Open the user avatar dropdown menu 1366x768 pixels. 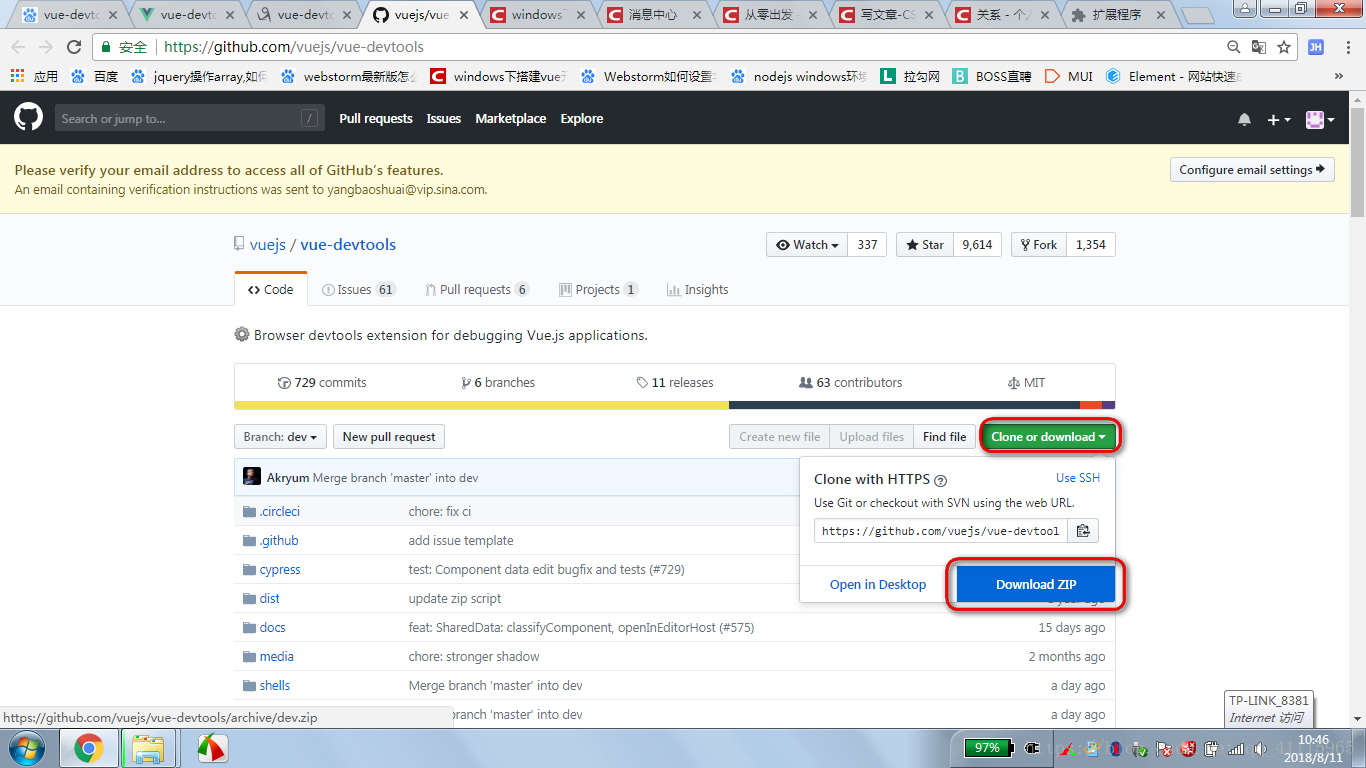tap(1320, 119)
